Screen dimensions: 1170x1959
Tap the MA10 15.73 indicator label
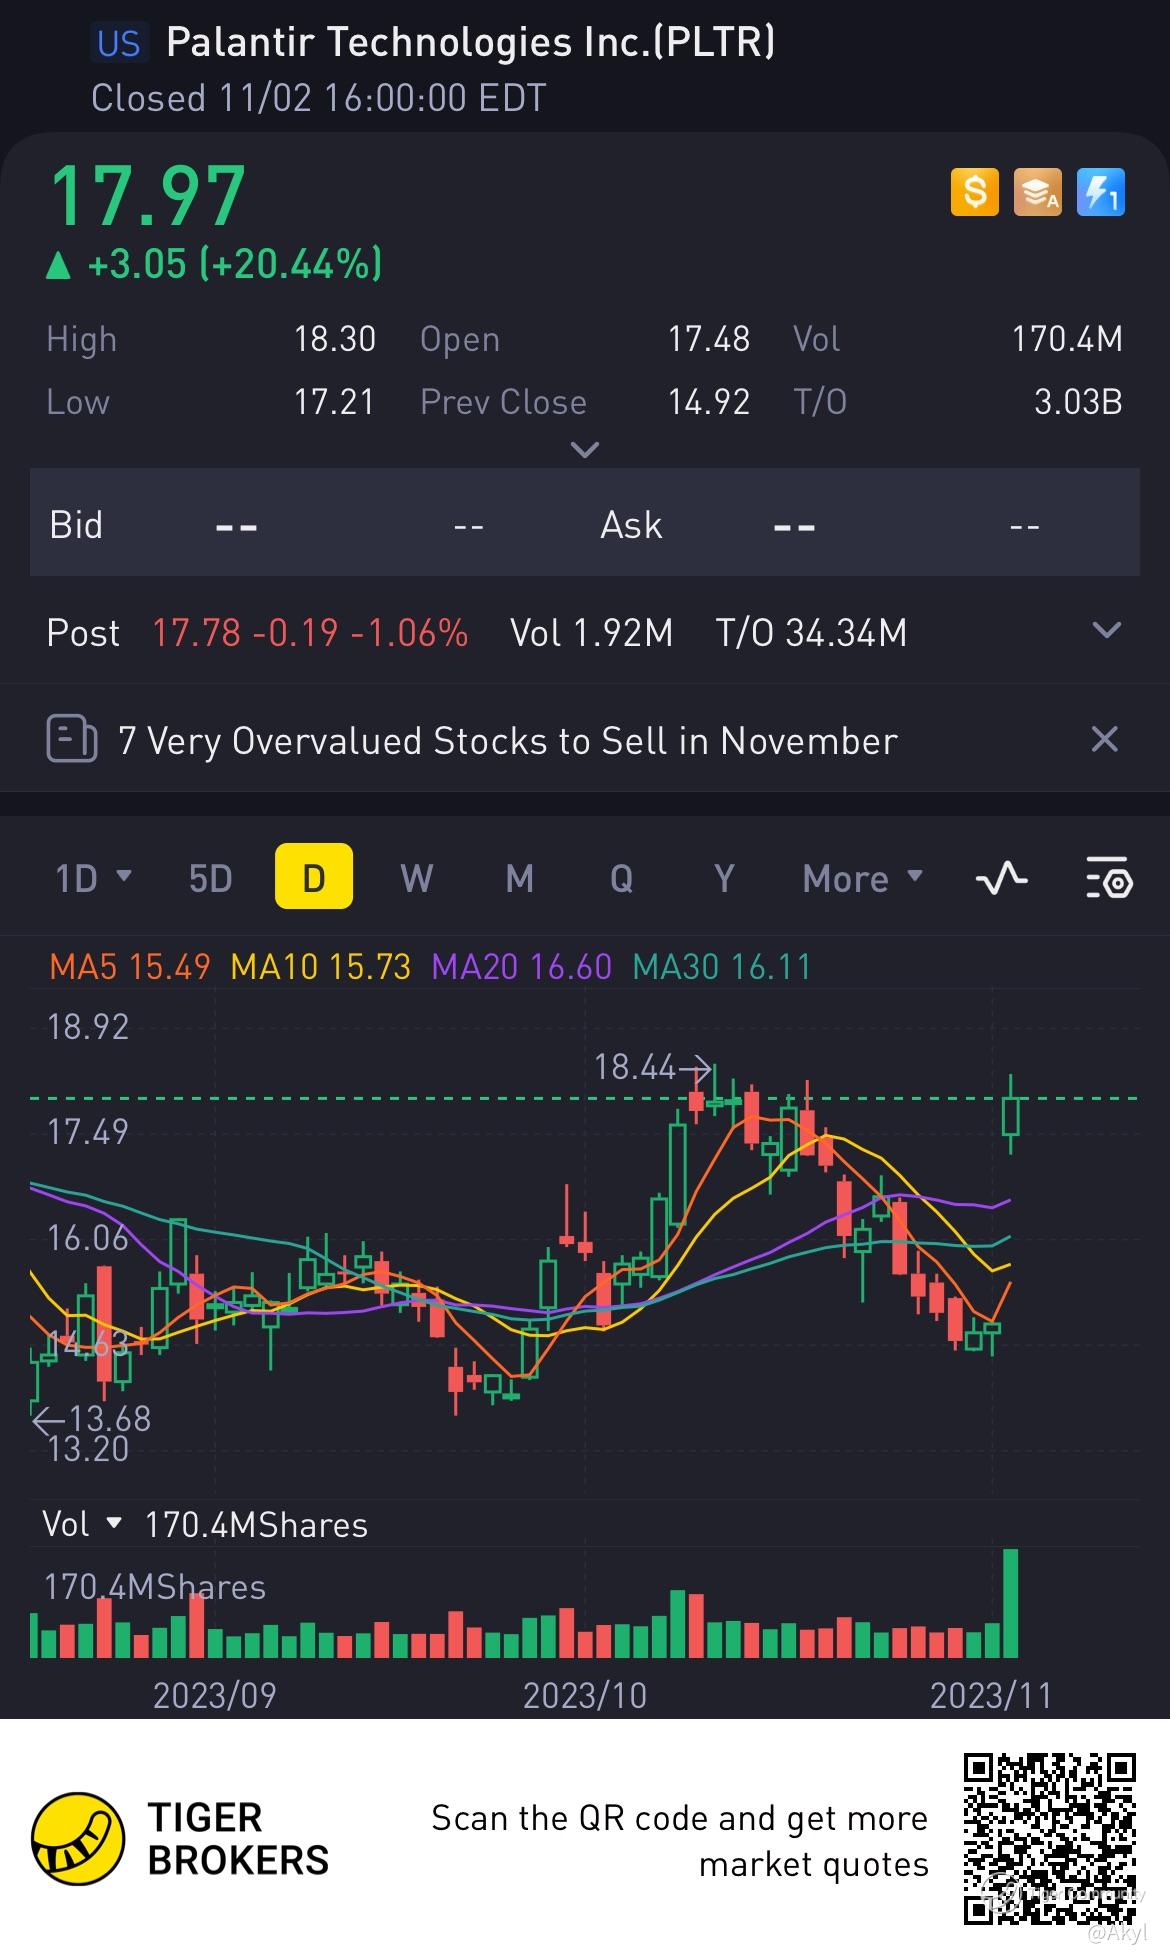320,966
